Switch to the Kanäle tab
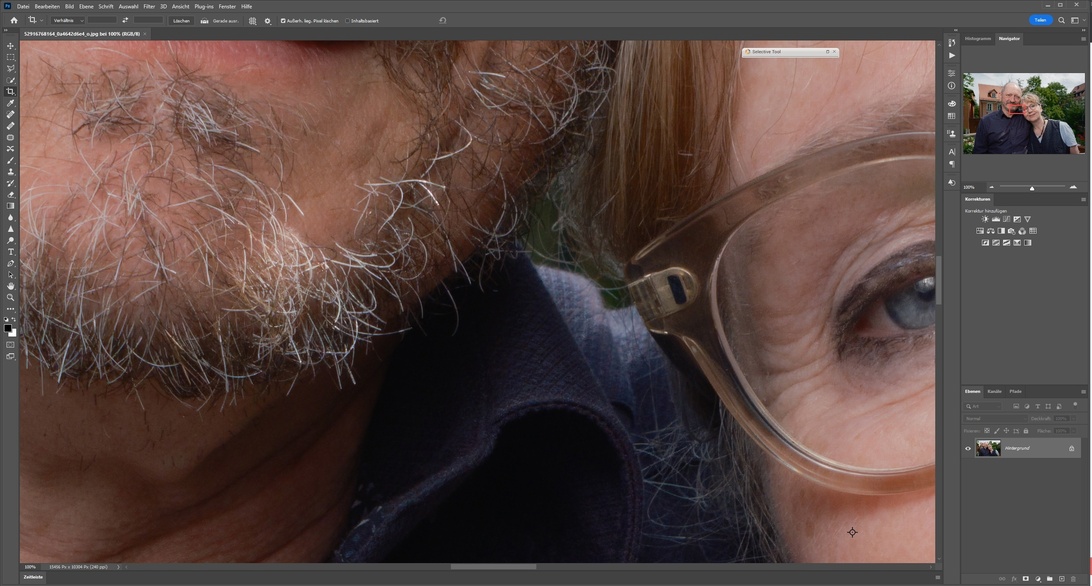 [x=994, y=391]
